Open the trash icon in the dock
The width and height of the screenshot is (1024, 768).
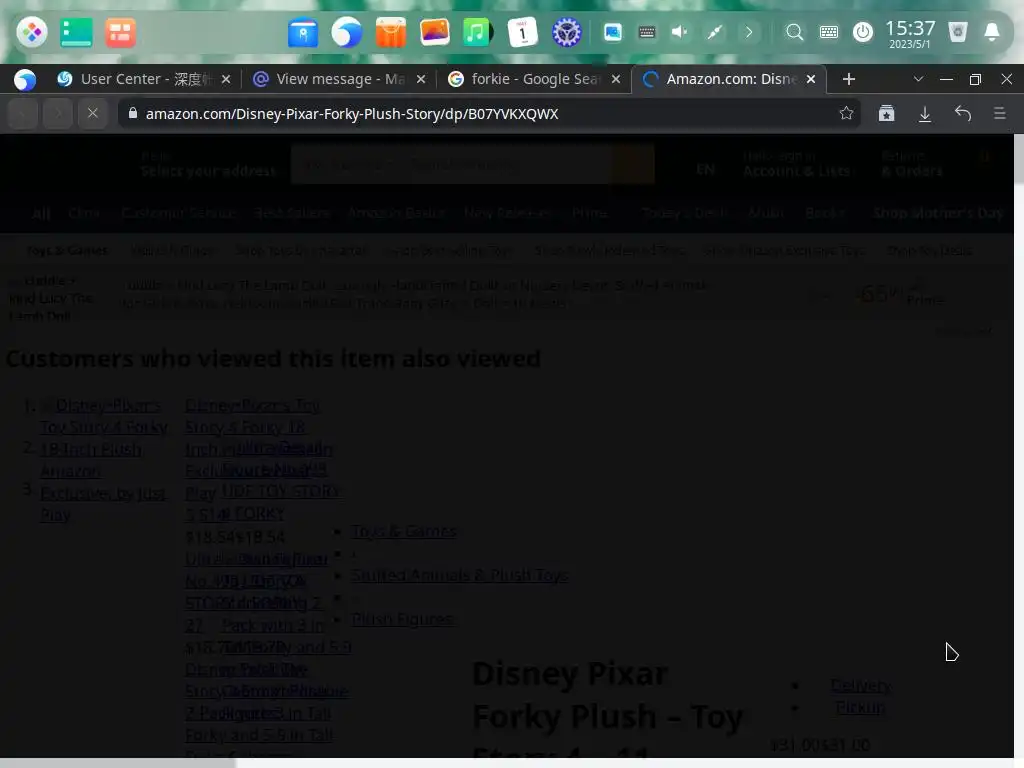pyautogui.click(x=958, y=32)
